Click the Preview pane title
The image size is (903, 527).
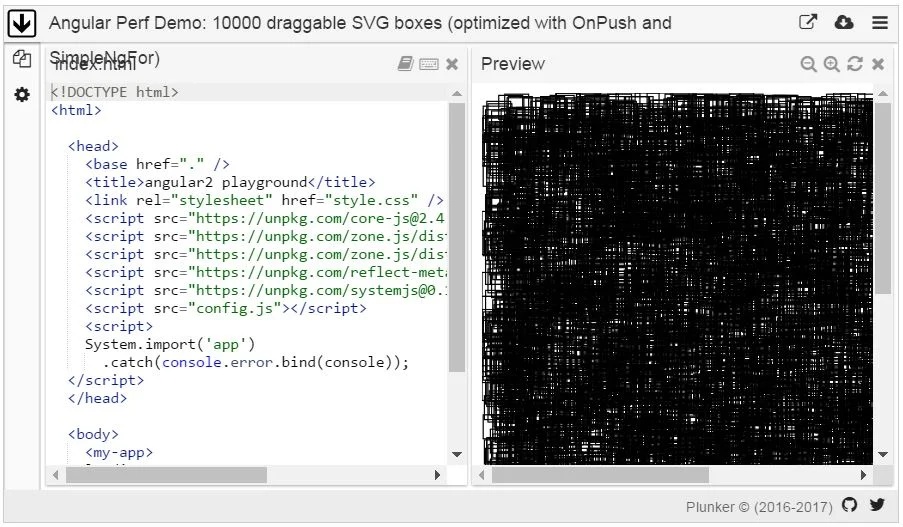tap(513, 64)
